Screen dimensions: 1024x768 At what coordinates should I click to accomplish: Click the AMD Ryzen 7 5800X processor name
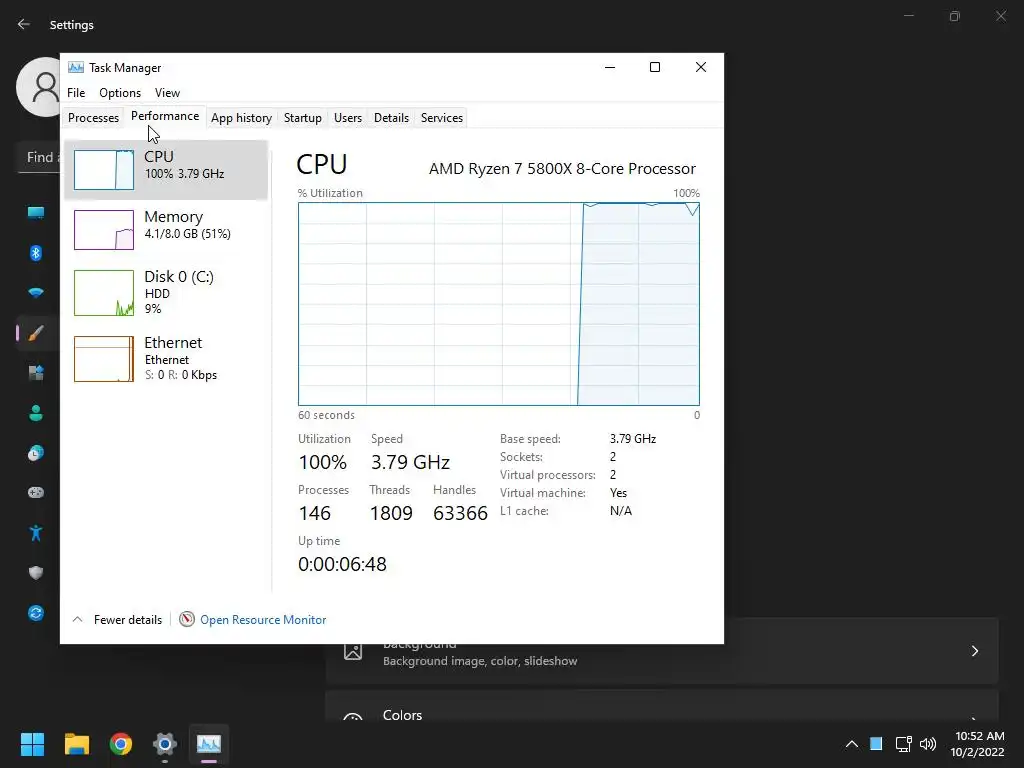click(x=562, y=168)
